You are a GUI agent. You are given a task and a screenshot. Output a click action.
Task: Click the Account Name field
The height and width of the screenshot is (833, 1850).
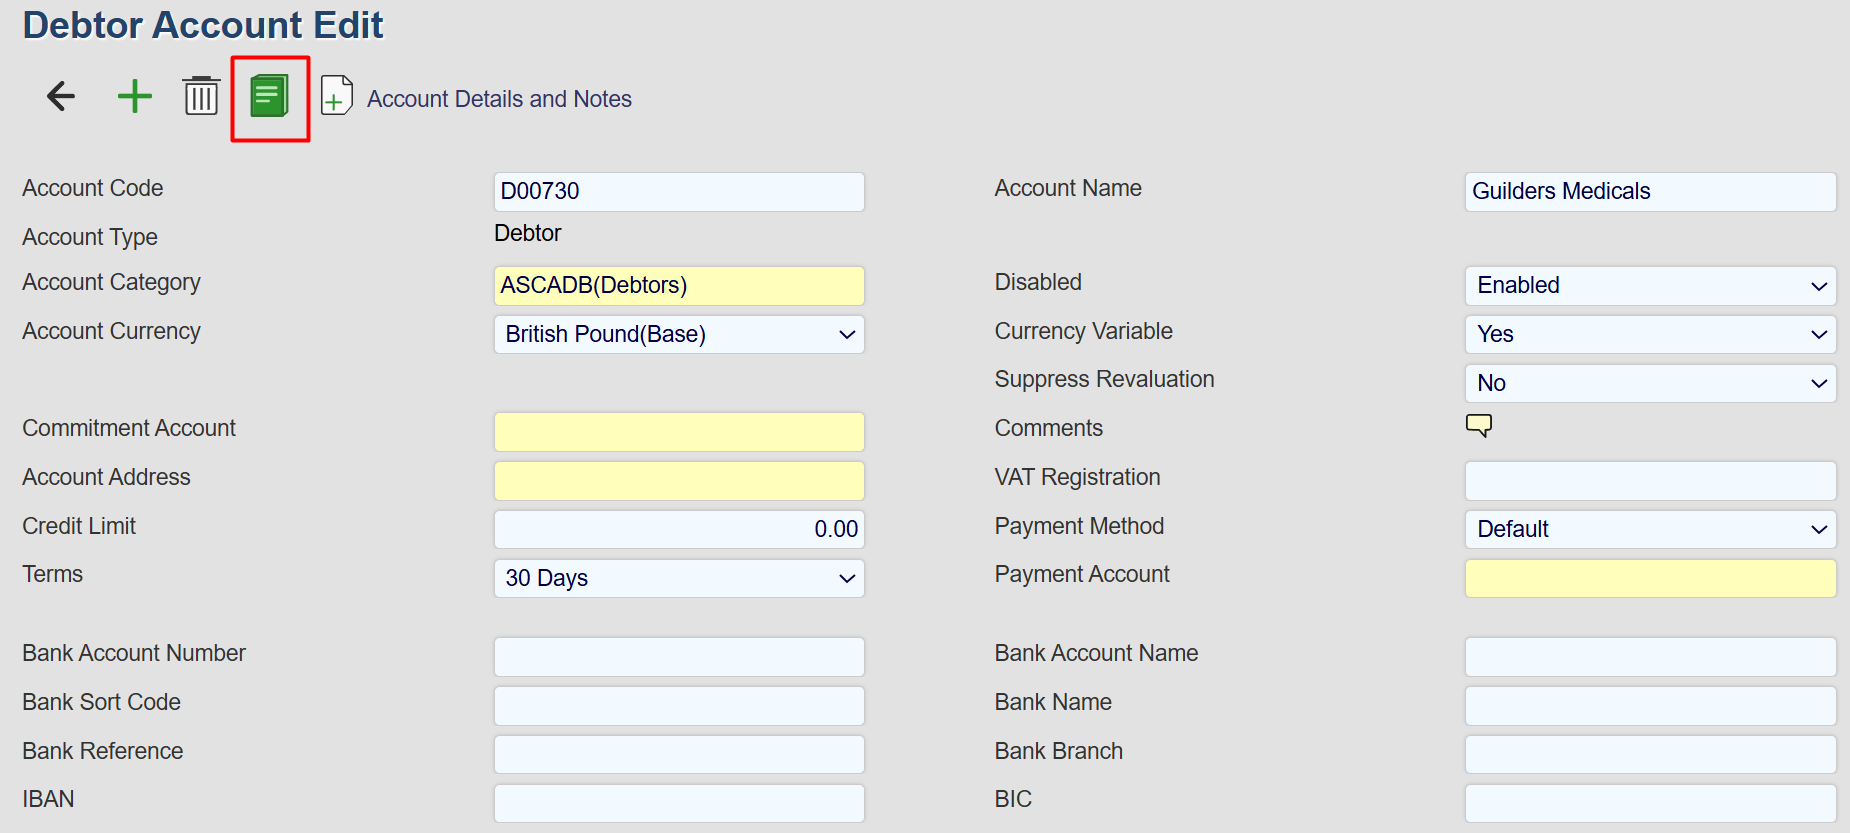click(1650, 191)
